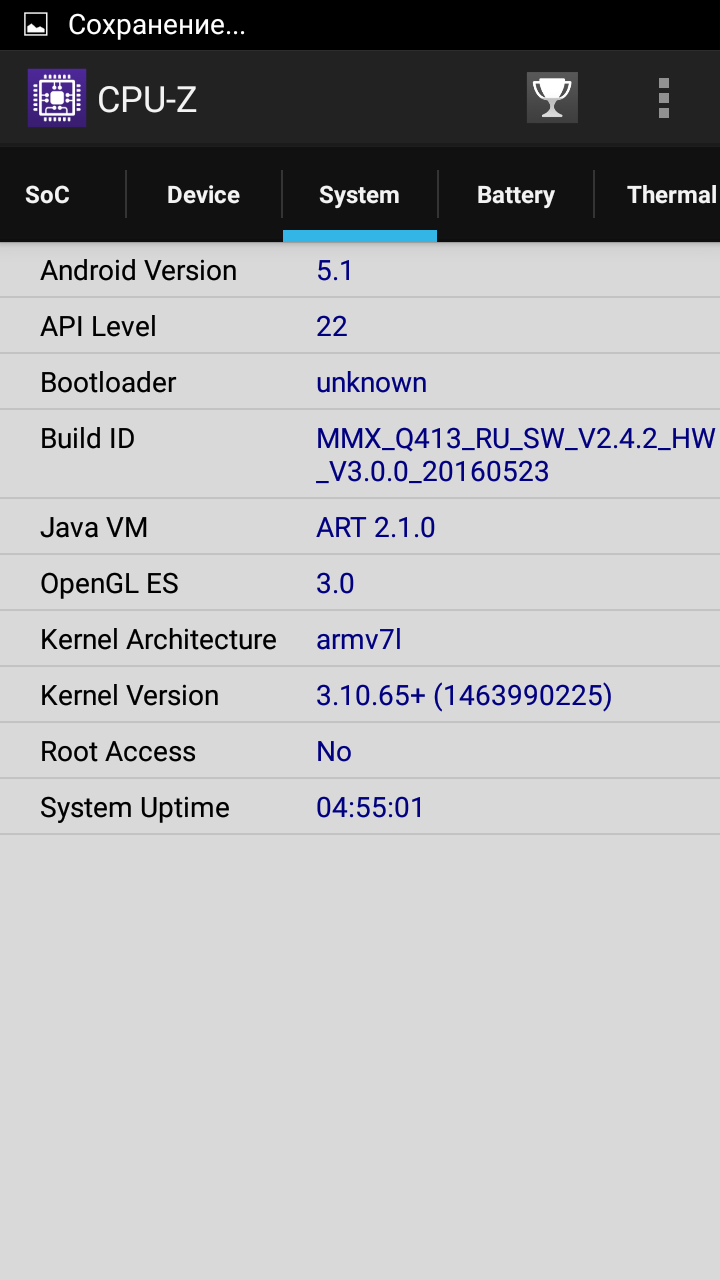The width and height of the screenshot is (720, 1280).
Task: Select the OpenGL ES value 3.0
Action: tap(335, 583)
